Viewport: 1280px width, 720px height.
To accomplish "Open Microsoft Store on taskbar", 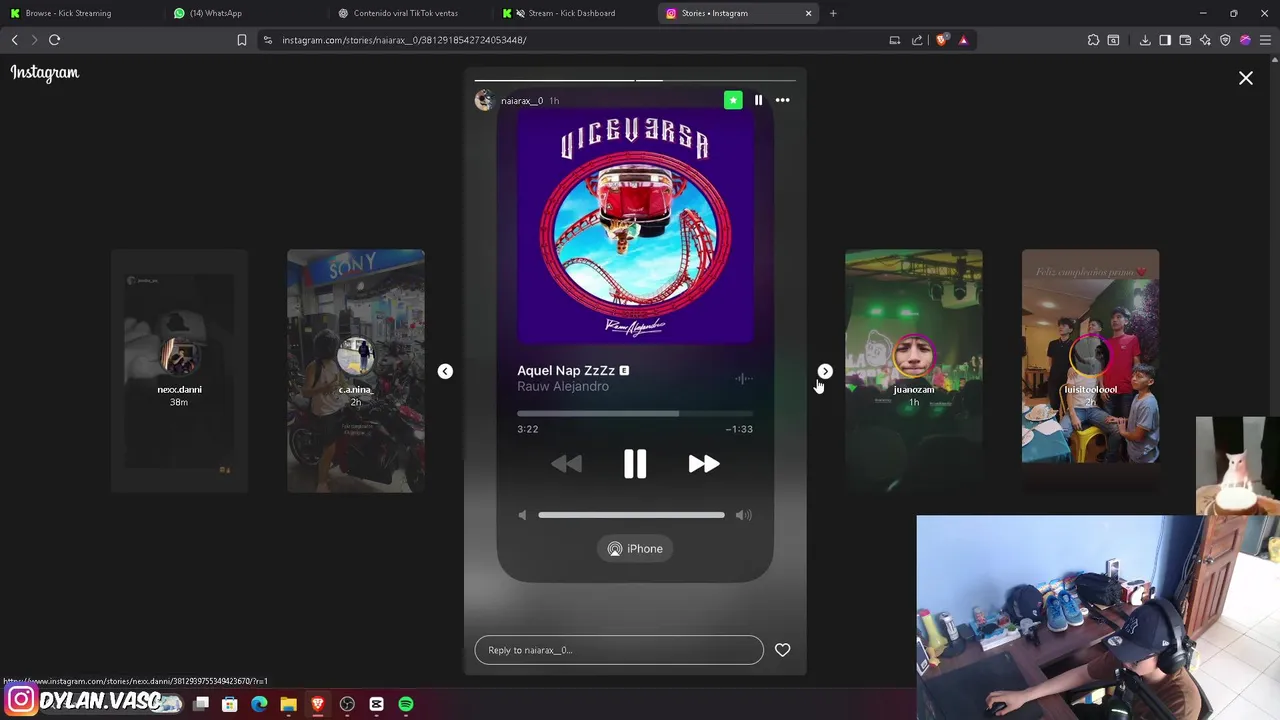I will [229, 704].
